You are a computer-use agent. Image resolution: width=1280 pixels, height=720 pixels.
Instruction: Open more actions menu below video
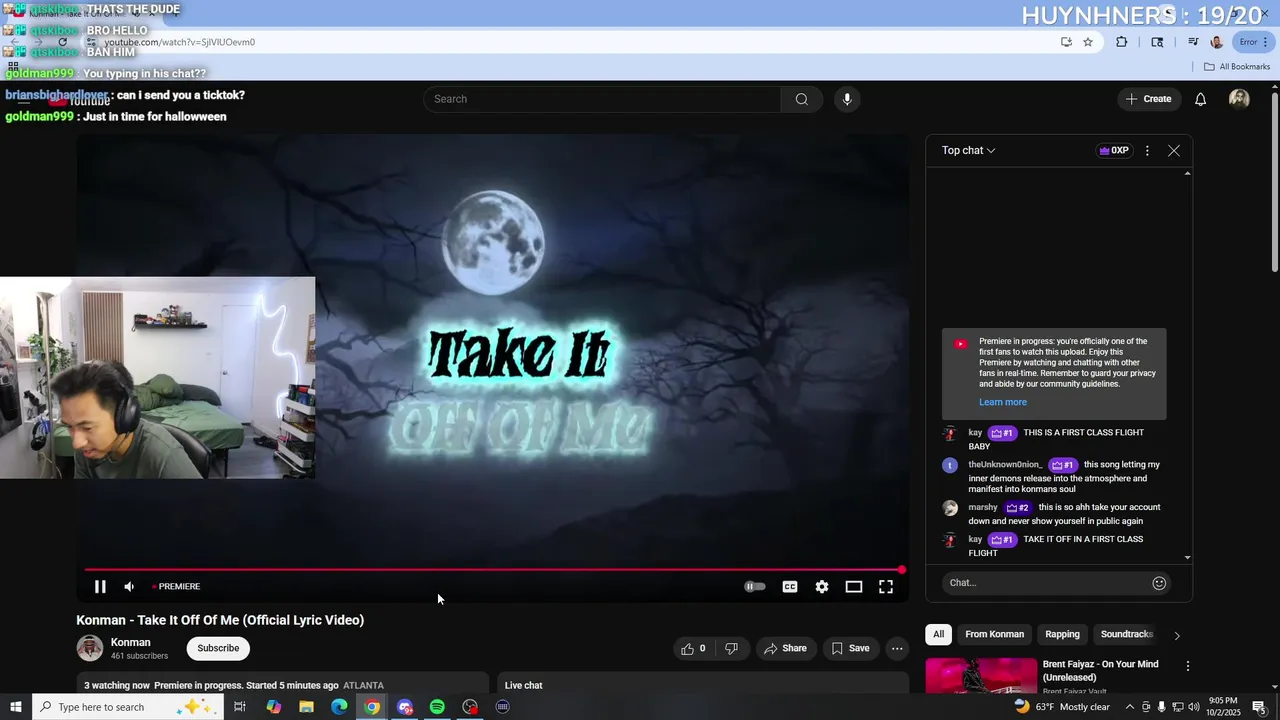pos(897,648)
